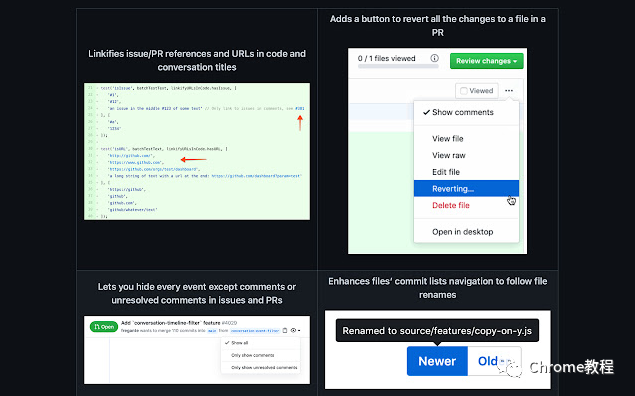
Task: Click the info icon next to files viewed
Action: [x=434, y=58]
